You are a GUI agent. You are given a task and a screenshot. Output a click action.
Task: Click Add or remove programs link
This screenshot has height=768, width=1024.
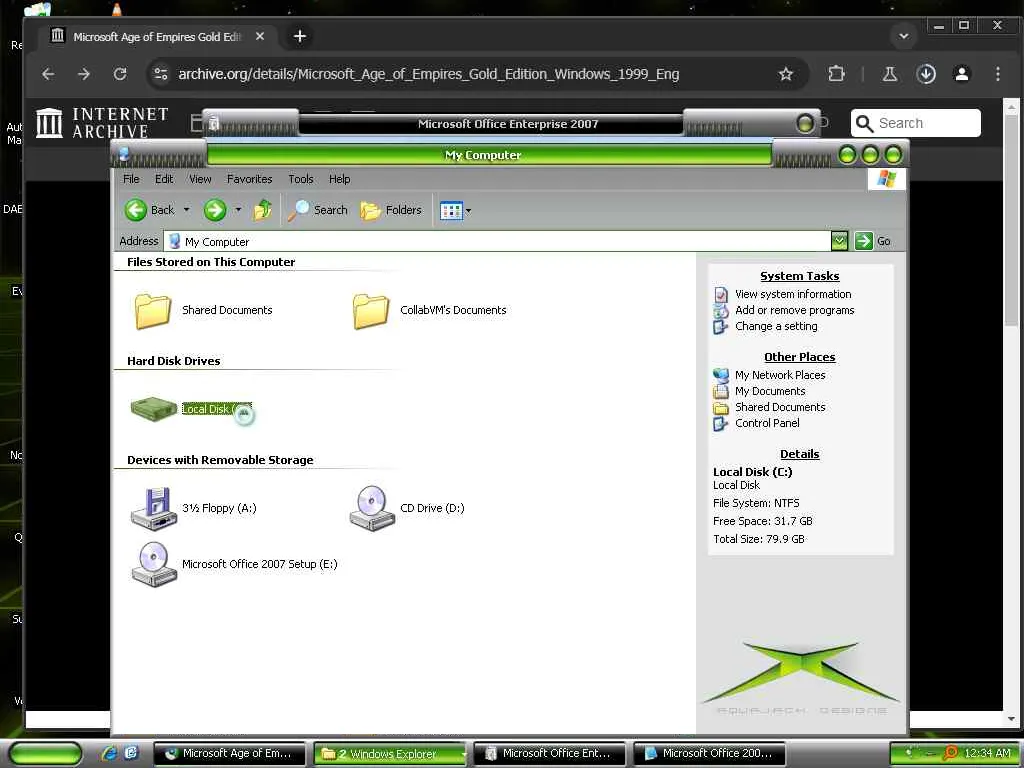click(794, 310)
